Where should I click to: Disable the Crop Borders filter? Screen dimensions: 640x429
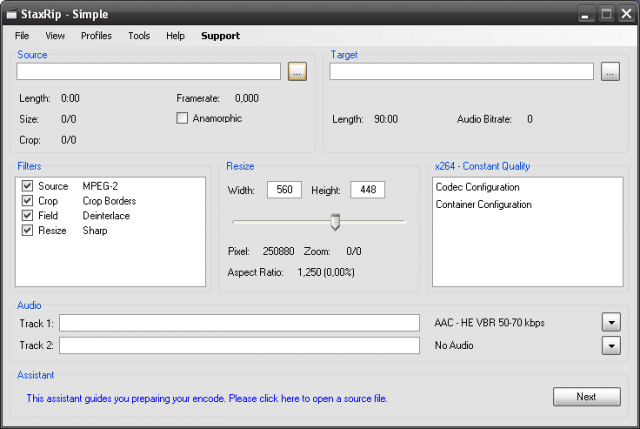[28, 201]
